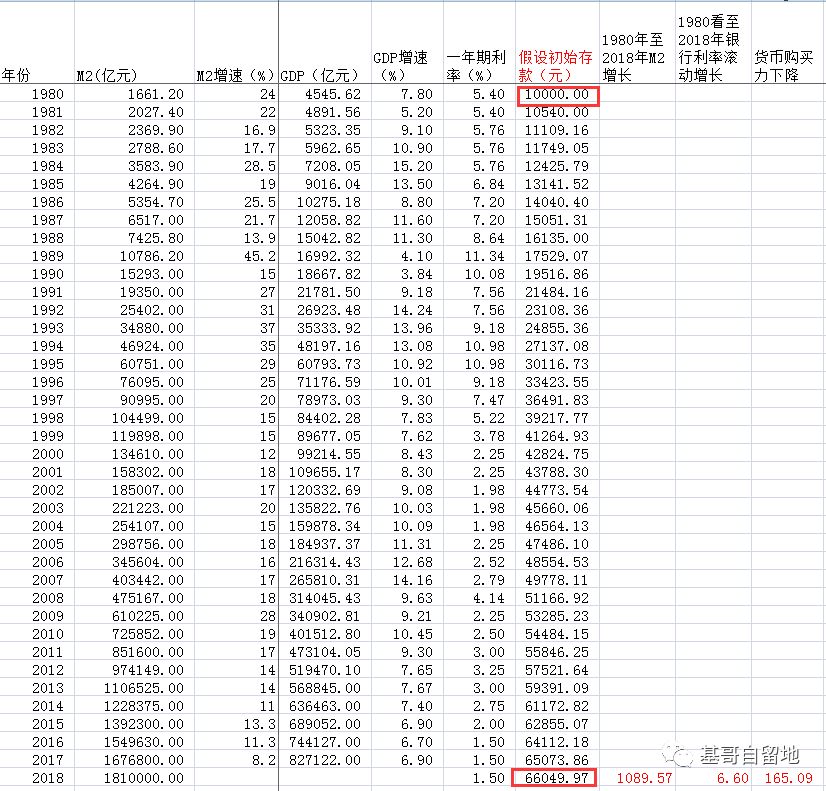Select the M2 value 10786.20
The width and height of the screenshot is (826, 791).
point(152,256)
